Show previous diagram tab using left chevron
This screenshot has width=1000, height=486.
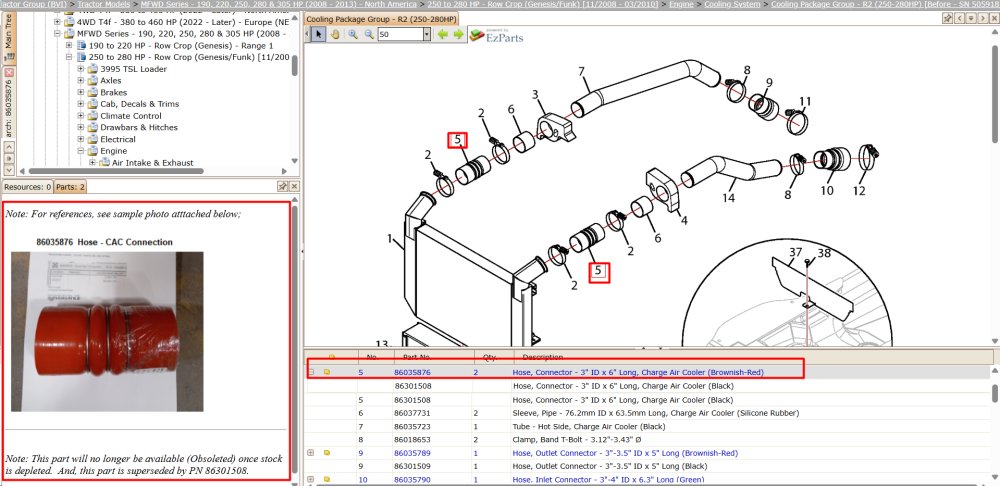(960, 18)
